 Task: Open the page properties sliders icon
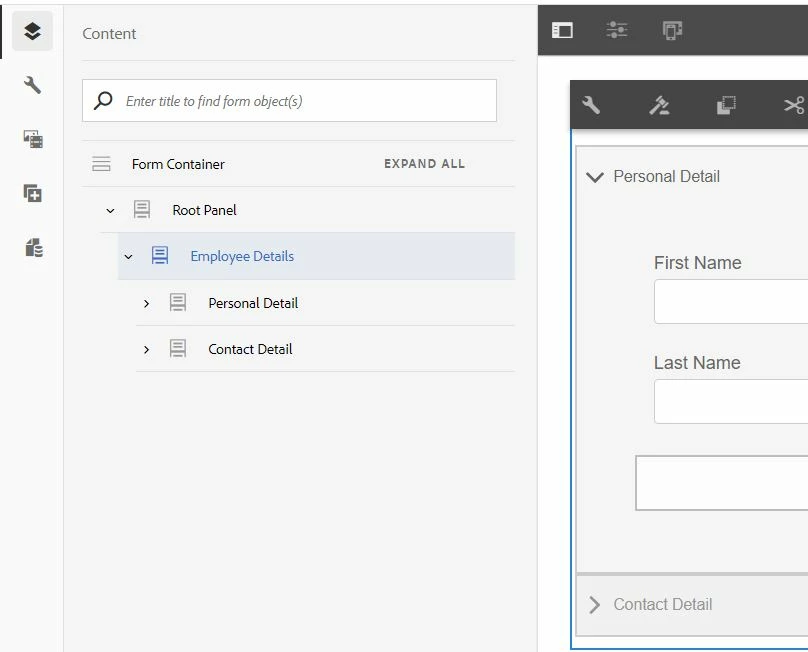(617, 30)
